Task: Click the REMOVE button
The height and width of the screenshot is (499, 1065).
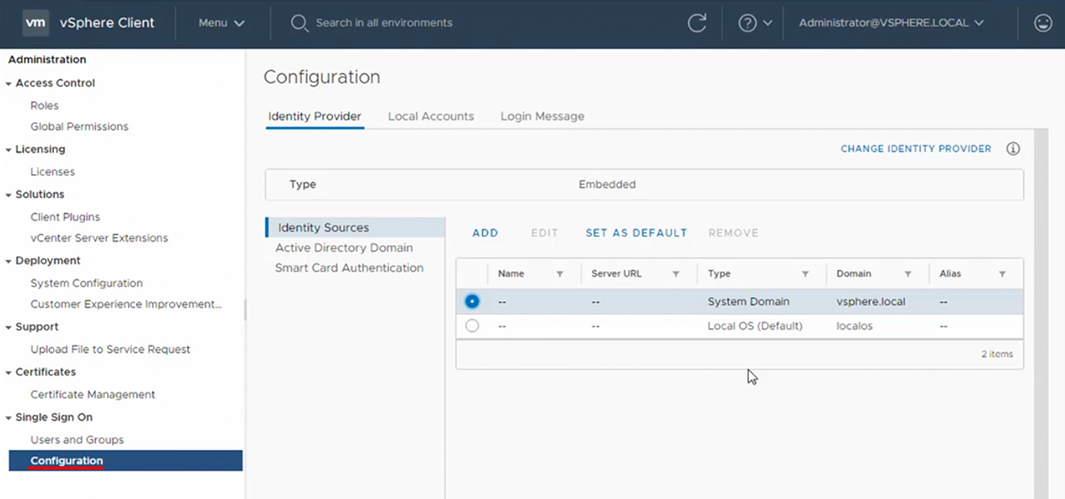Action: tap(734, 233)
